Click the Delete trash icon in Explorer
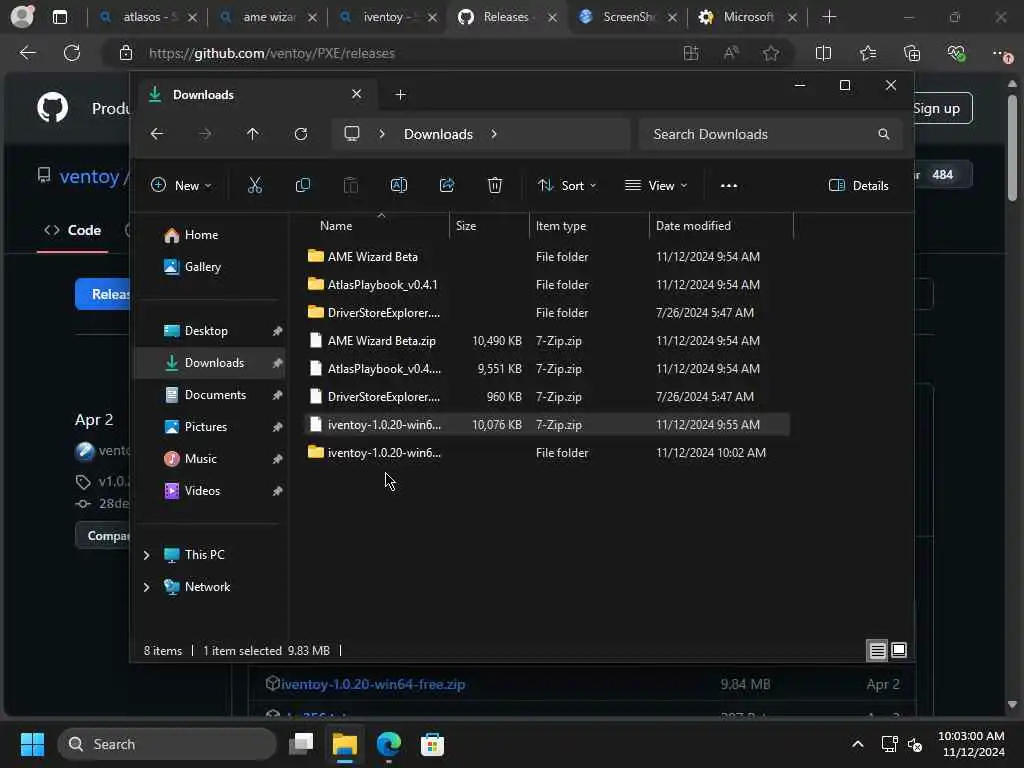This screenshot has width=1024, height=768. (x=495, y=185)
